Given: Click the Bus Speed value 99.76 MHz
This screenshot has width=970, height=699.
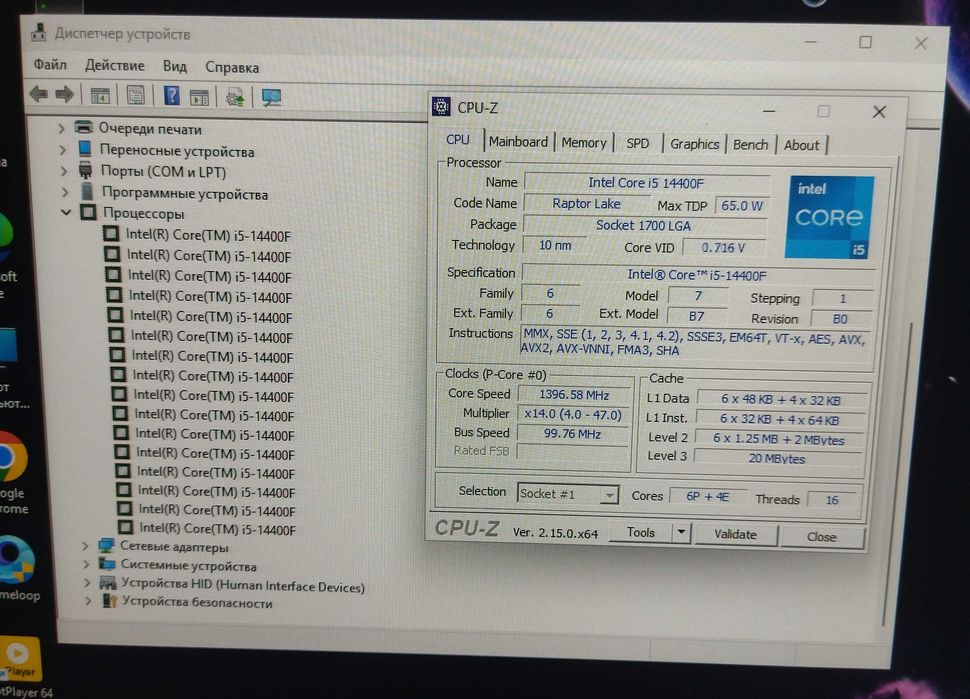Looking at the screenshot, I should click(572, 434).
